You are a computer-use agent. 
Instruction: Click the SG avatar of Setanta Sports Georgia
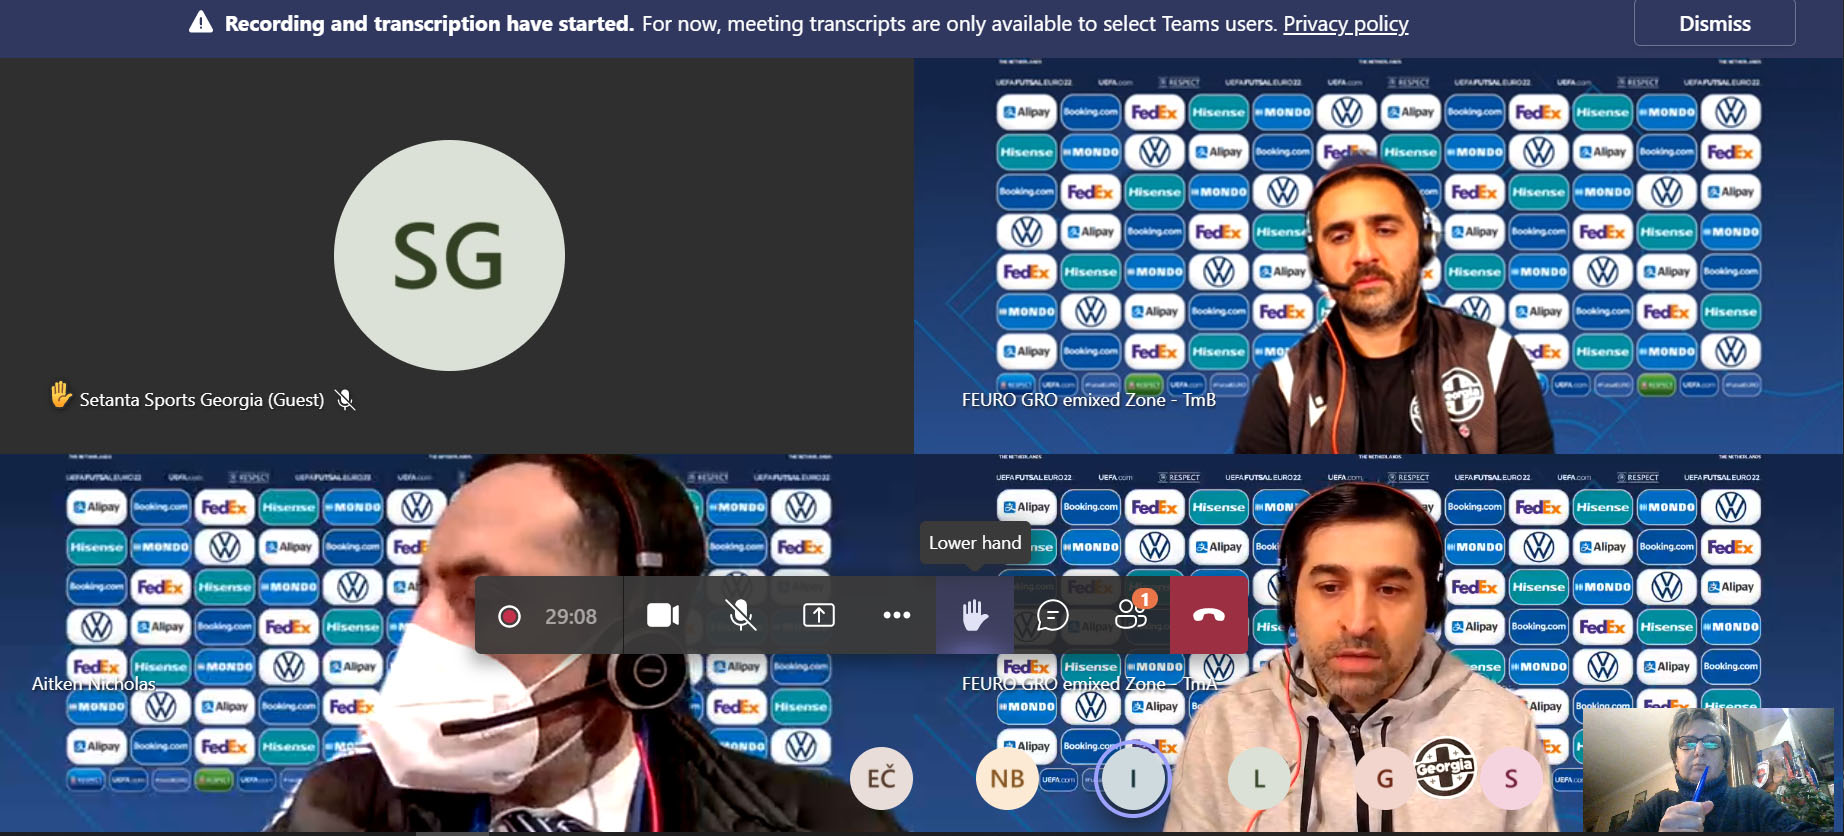click(449, 256)
